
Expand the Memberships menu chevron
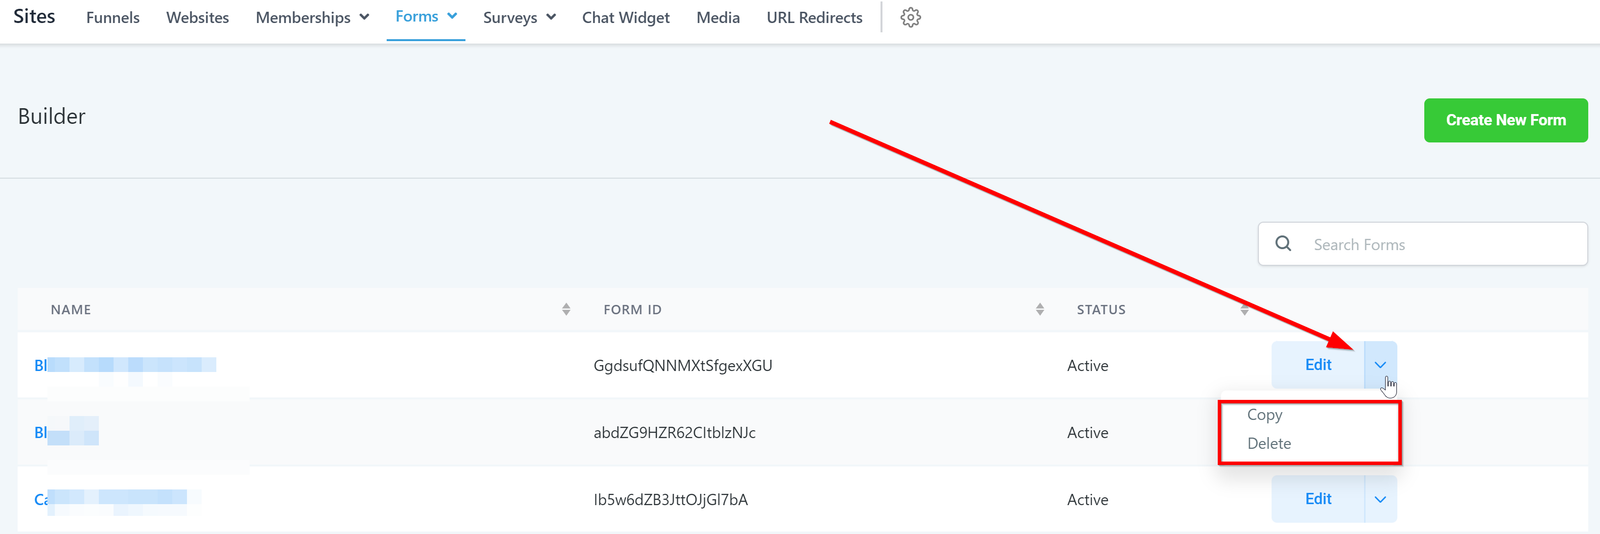[364, 18]
